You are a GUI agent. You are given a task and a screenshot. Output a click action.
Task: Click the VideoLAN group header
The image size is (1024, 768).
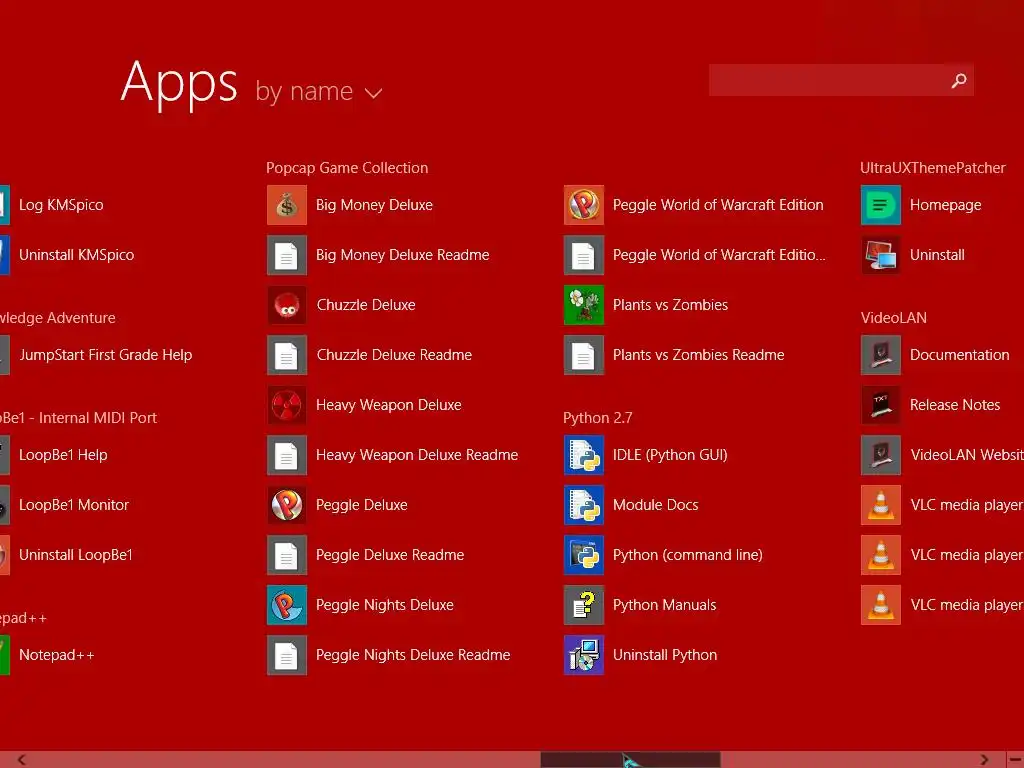pyautogui.click(x=893, y=318)
